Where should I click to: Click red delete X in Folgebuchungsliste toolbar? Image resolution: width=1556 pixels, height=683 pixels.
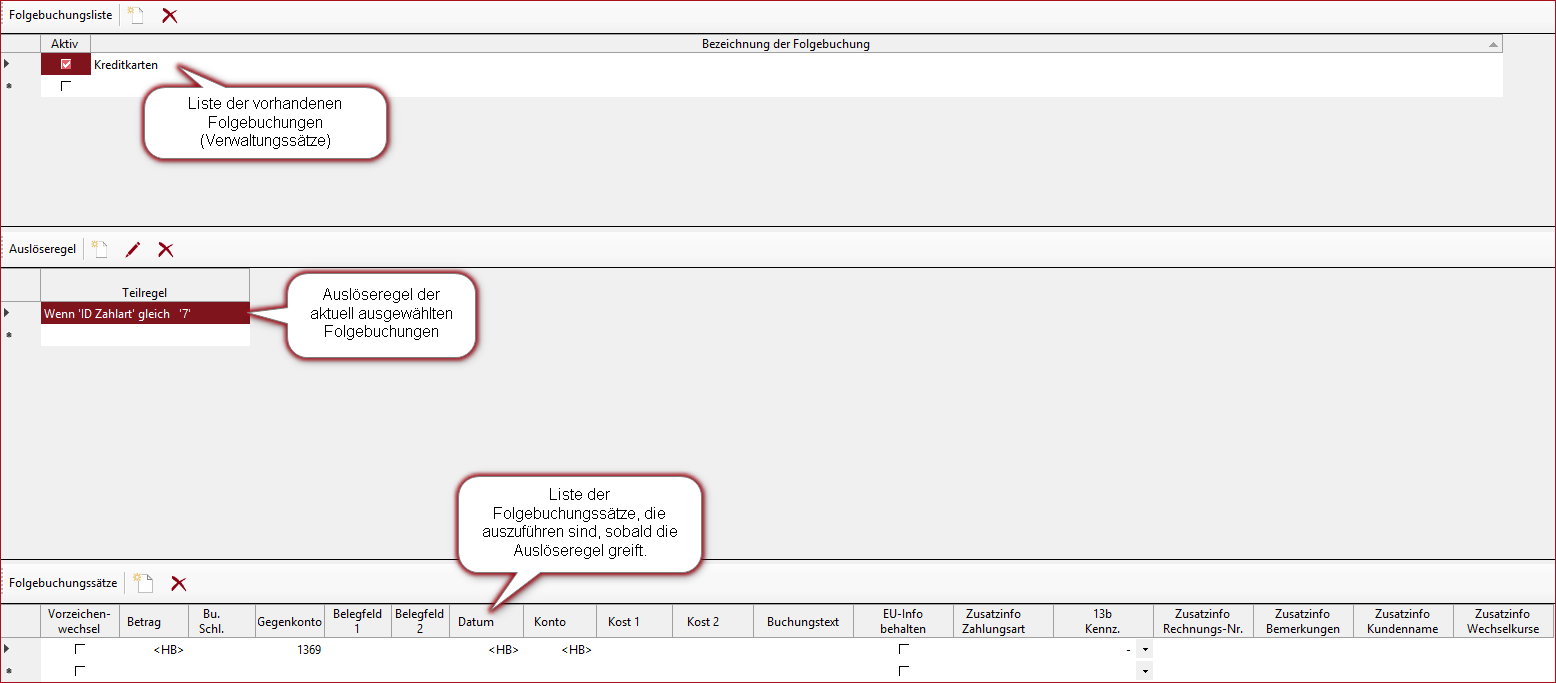tap(170, 16)
